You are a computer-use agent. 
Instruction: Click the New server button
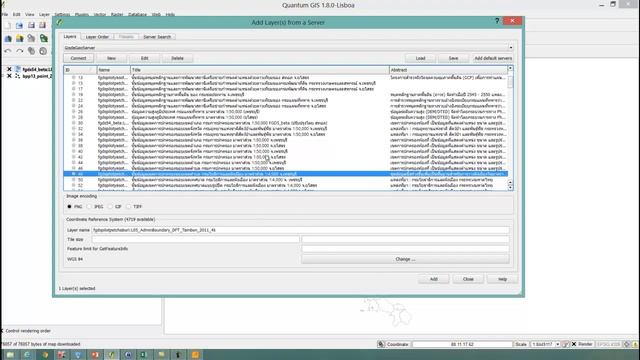pos(111,58)
